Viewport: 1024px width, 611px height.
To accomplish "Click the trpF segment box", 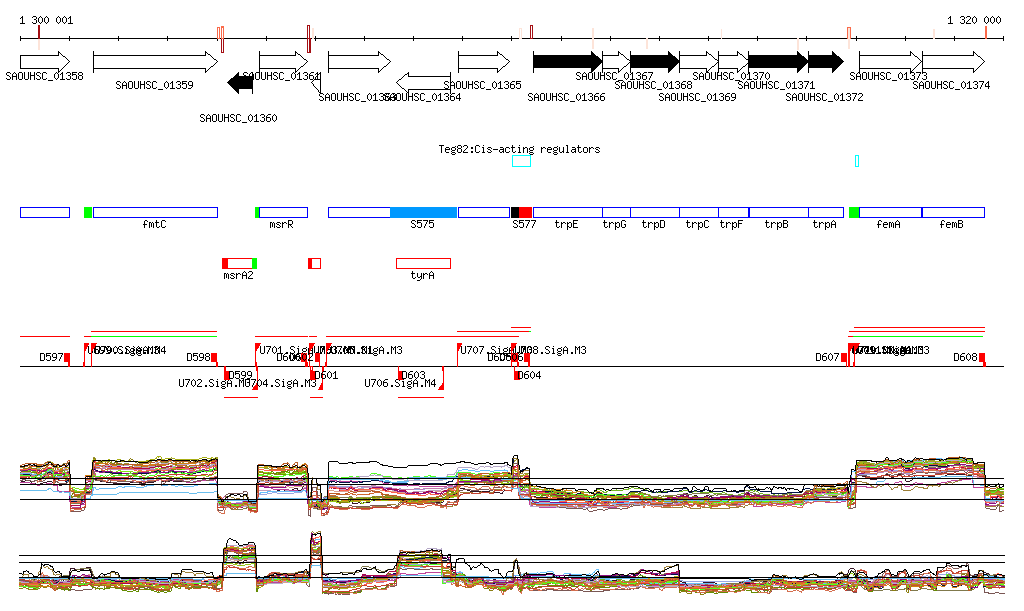I will click(x=733, y=212).
